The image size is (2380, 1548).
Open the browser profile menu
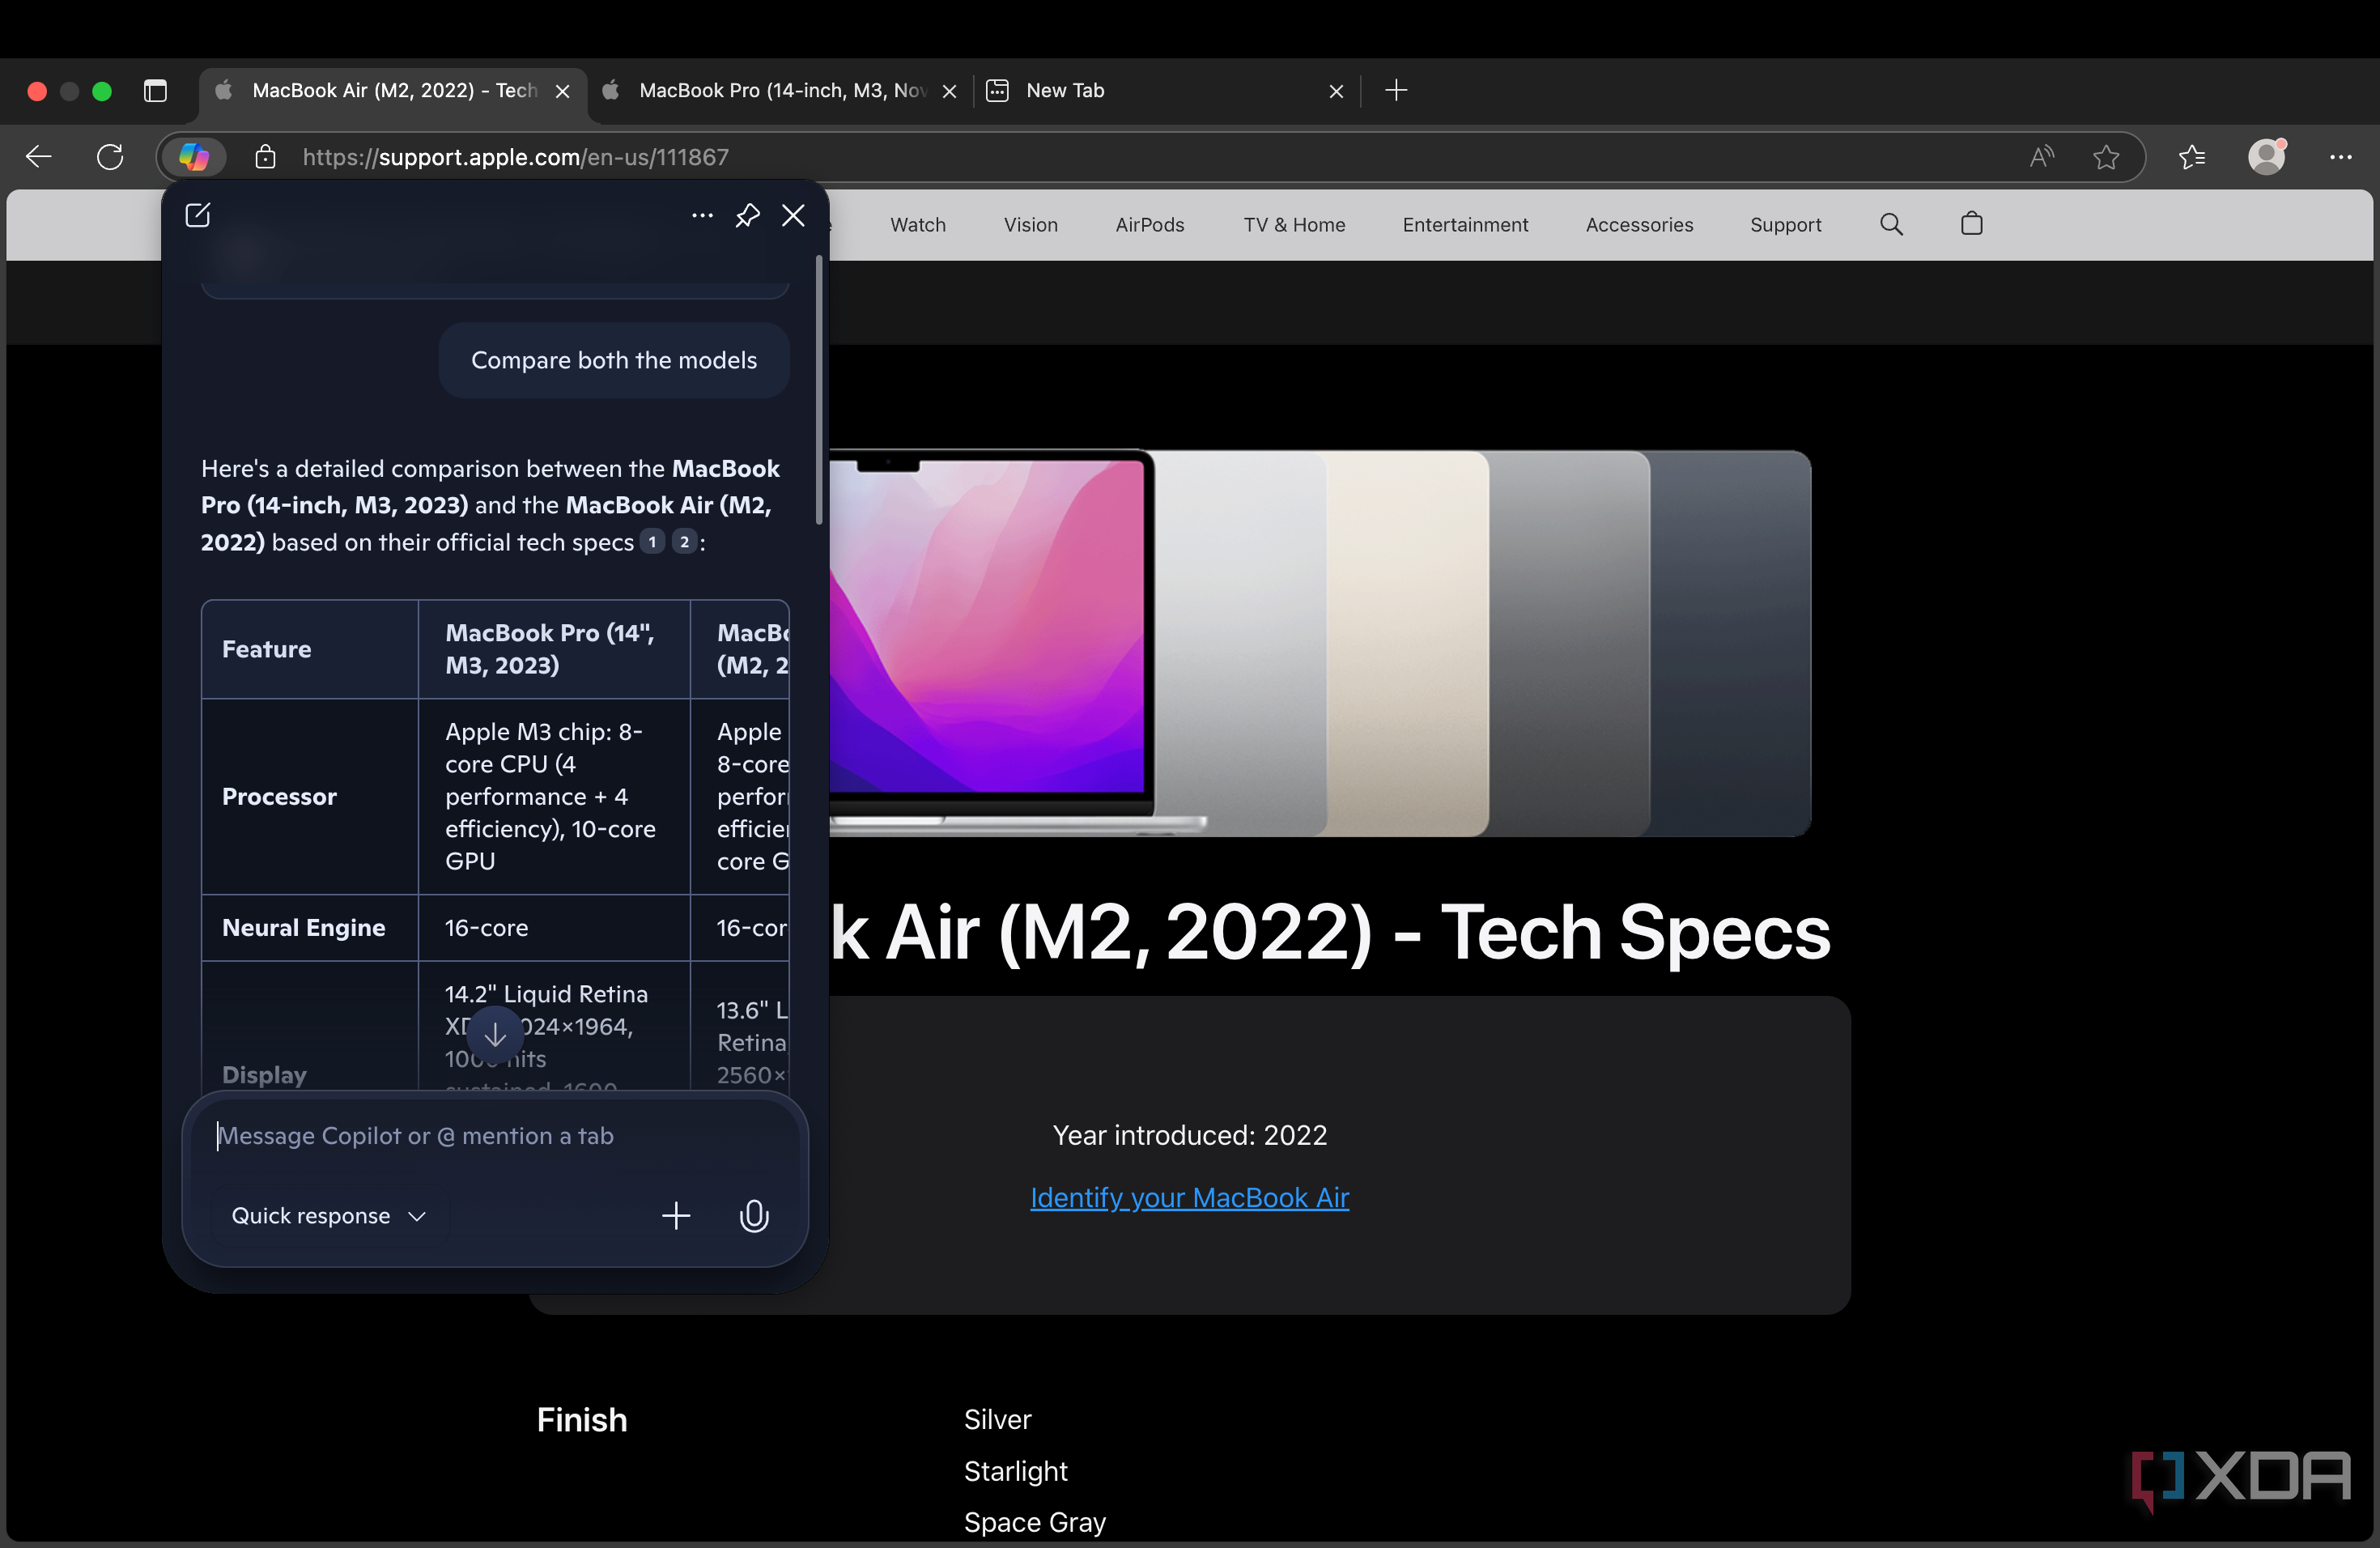click(2266, 157)
